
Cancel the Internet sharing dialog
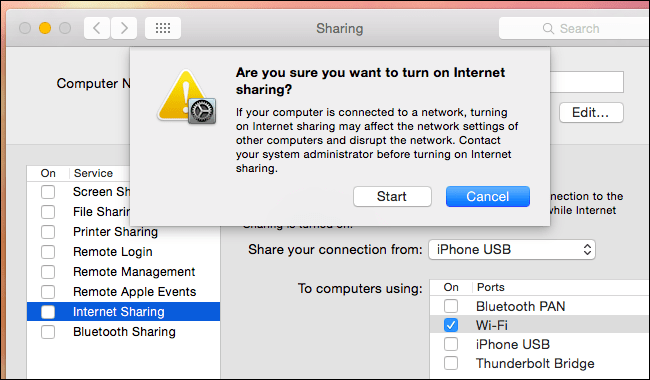click(x=488, y=196)
